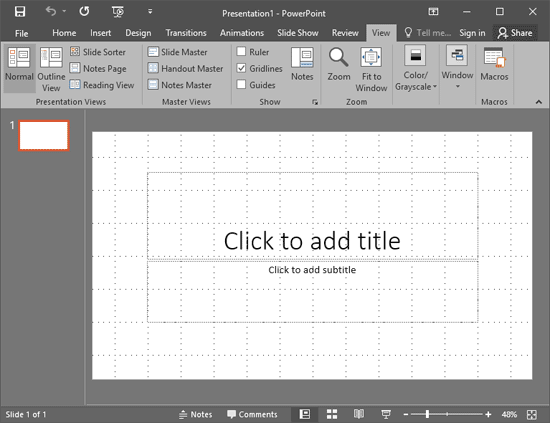
Task: Zoom in with the plus button
Action: 488,415
